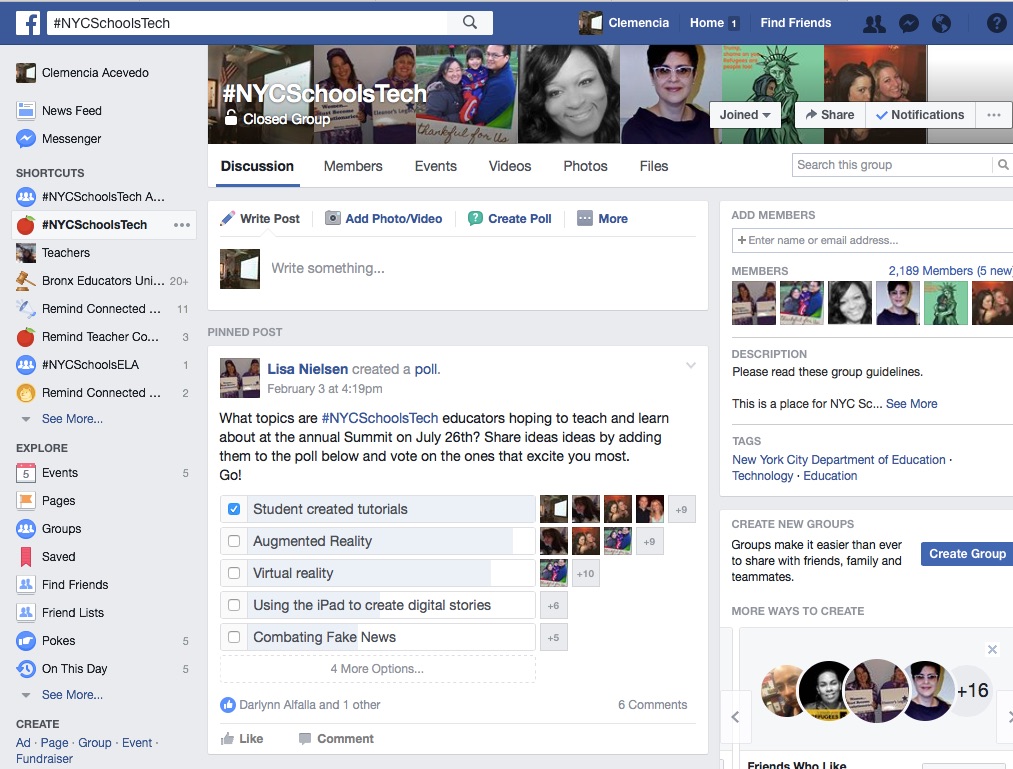Click the Enter name or email address field
The image size is (1013, 769).
point(872,240)
